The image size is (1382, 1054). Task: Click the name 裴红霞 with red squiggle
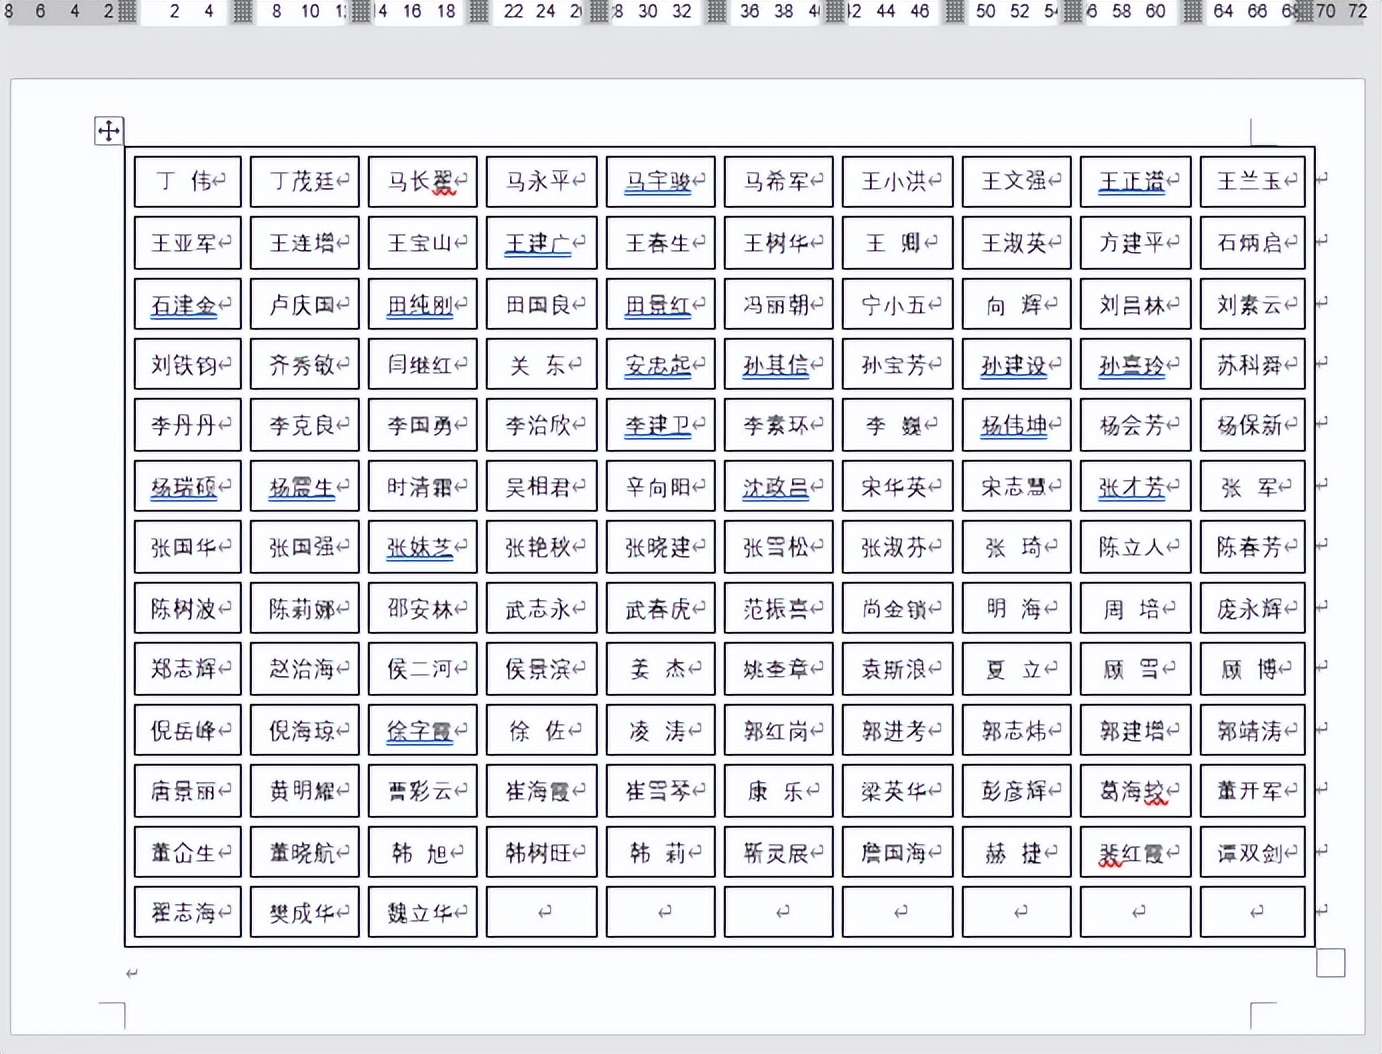(x=1129, y=851)
